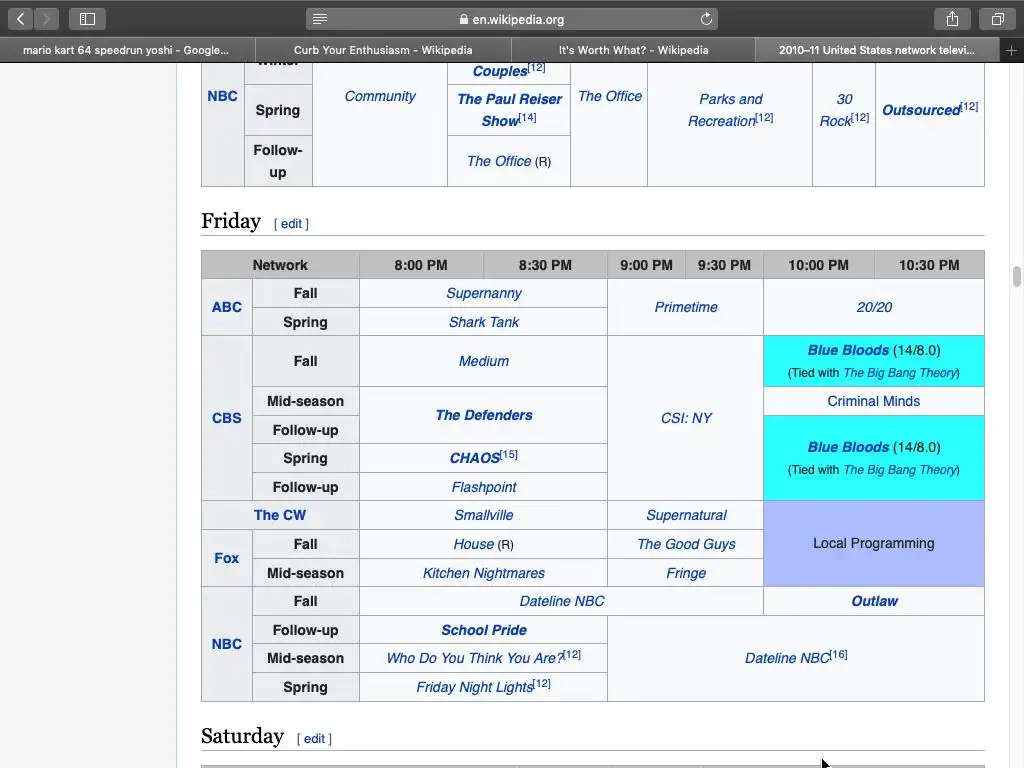Open Friday Night Lights link
The height and width of the screenshot is (768, 1024).
click(x=475, y=687)
